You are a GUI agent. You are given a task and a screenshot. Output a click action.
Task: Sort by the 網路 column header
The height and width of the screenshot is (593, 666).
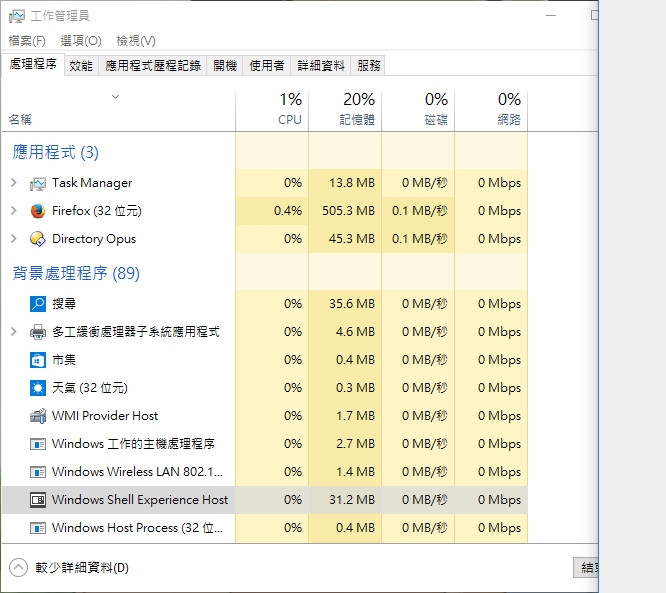pos(491,110)
